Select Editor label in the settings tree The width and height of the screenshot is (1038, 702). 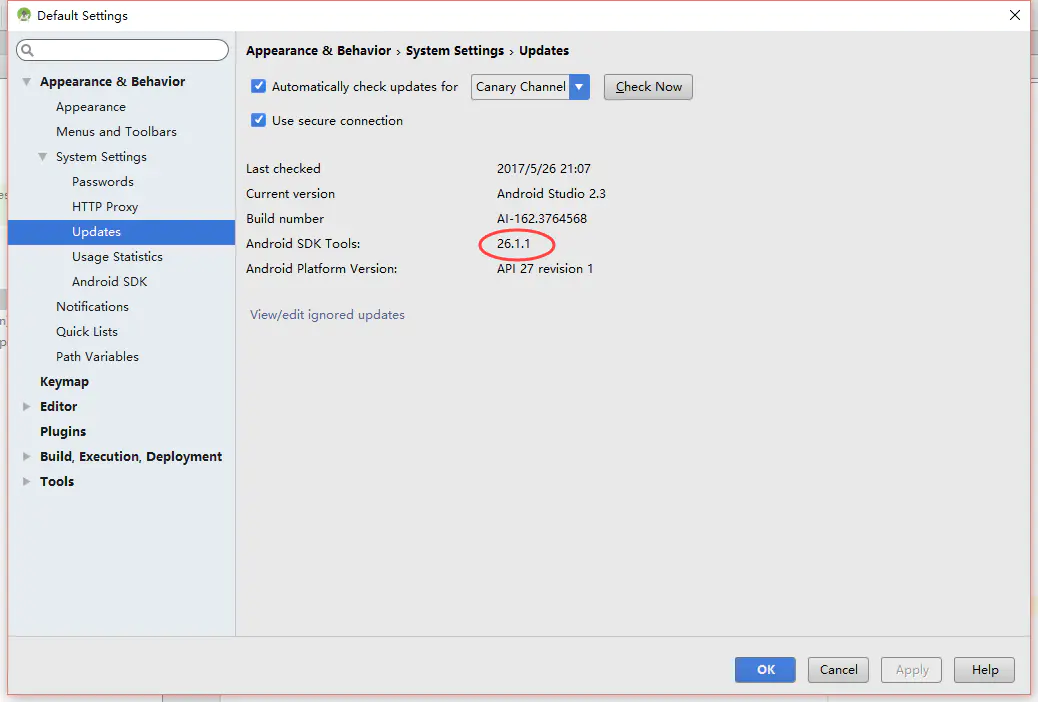(58, 407)
